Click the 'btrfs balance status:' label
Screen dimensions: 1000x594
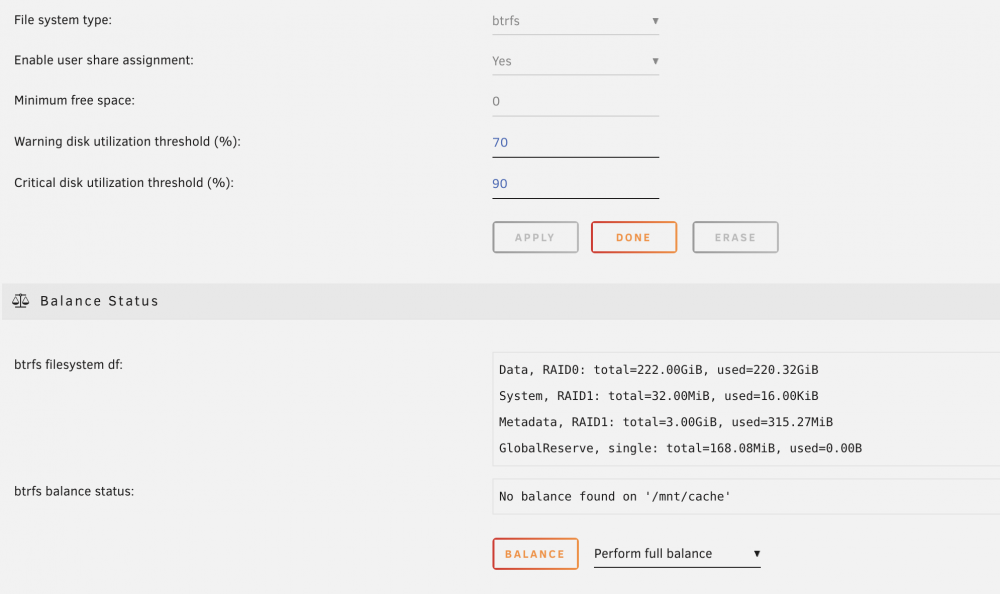pyautogui.click(x=74, y=491)
